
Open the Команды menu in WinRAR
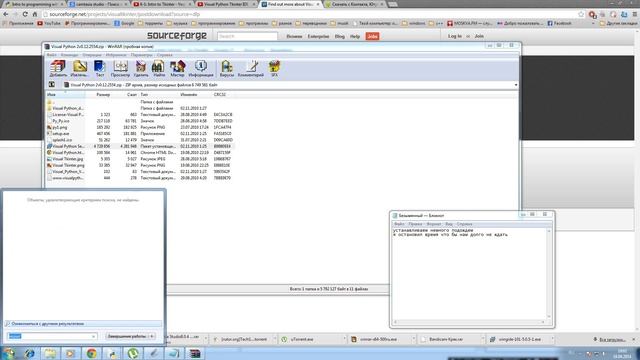[x=69, y=55]
